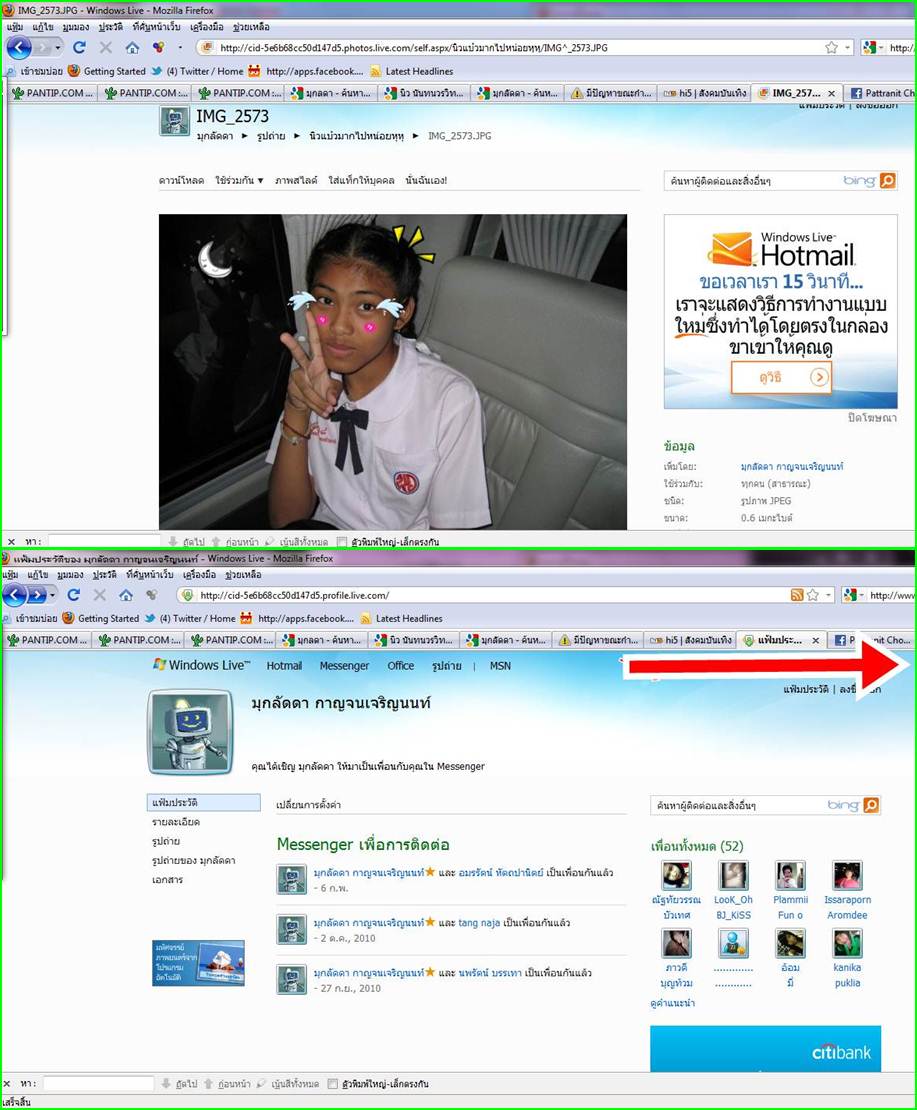This screenshot has height=1110, width=917.
Task: Go back in the top Firefox window
Action: coord(19,47)
